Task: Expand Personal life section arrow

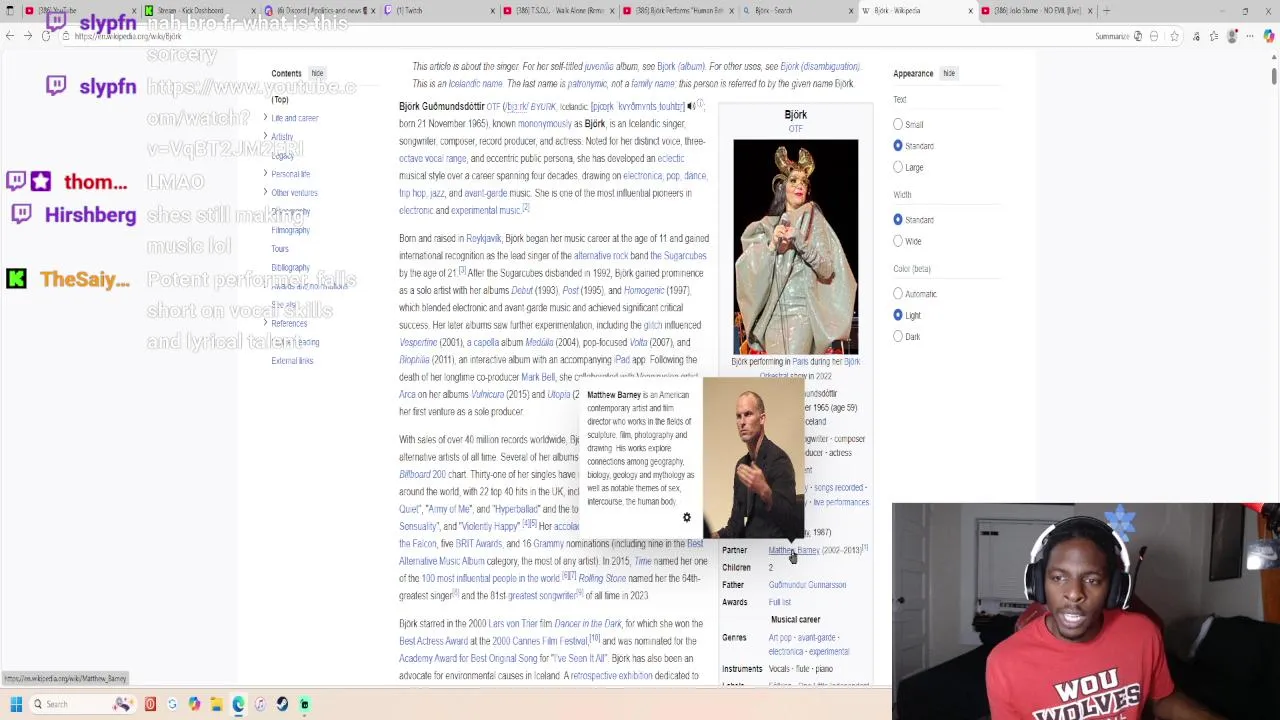Action: 265,173
